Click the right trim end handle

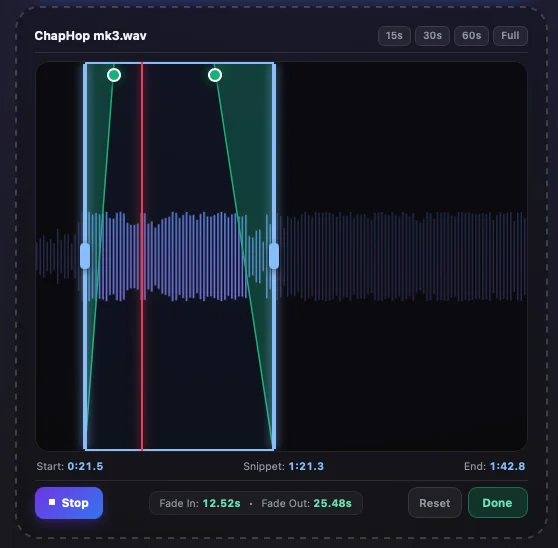click(274, 256)
